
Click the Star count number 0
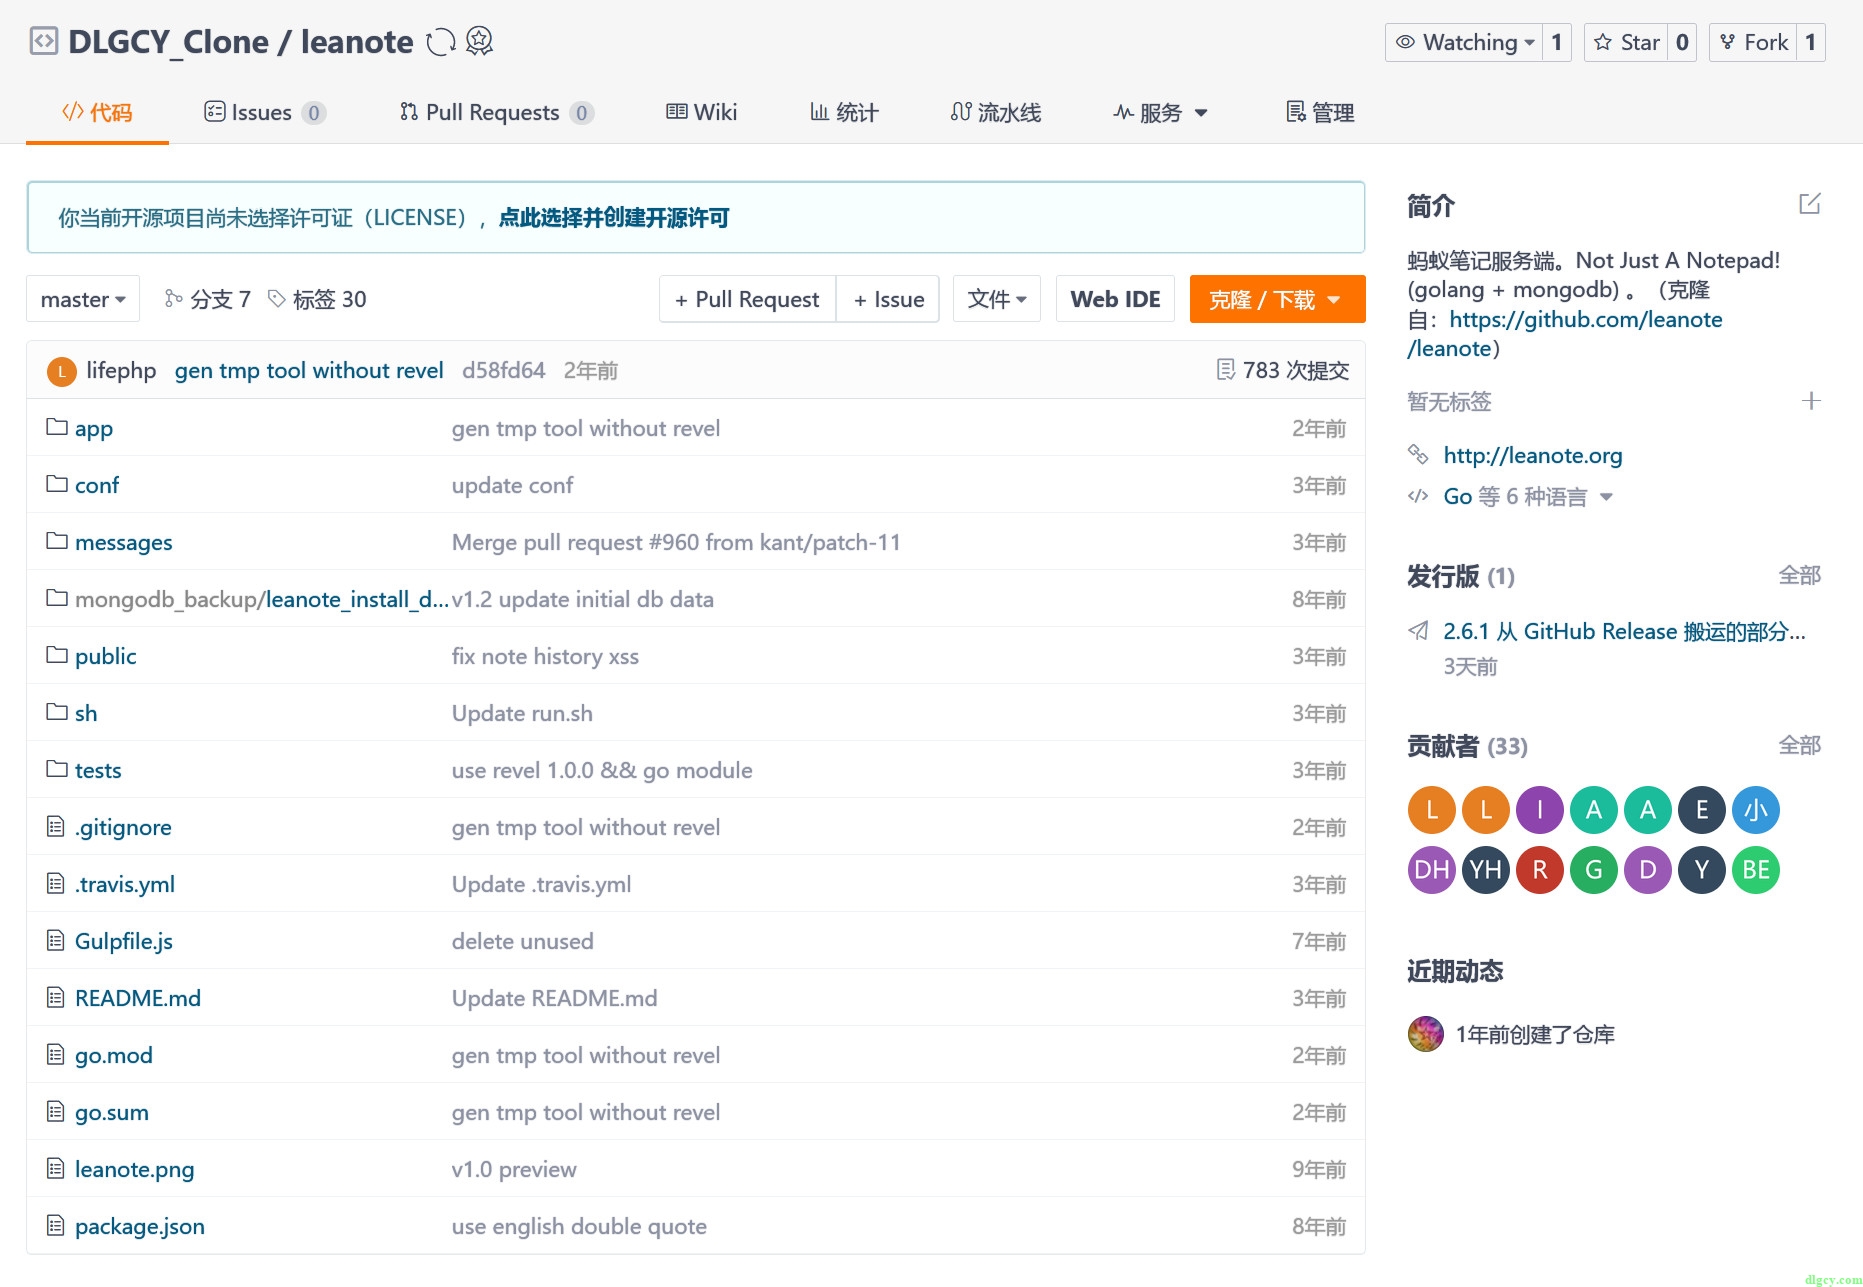tap(1682, 42)
